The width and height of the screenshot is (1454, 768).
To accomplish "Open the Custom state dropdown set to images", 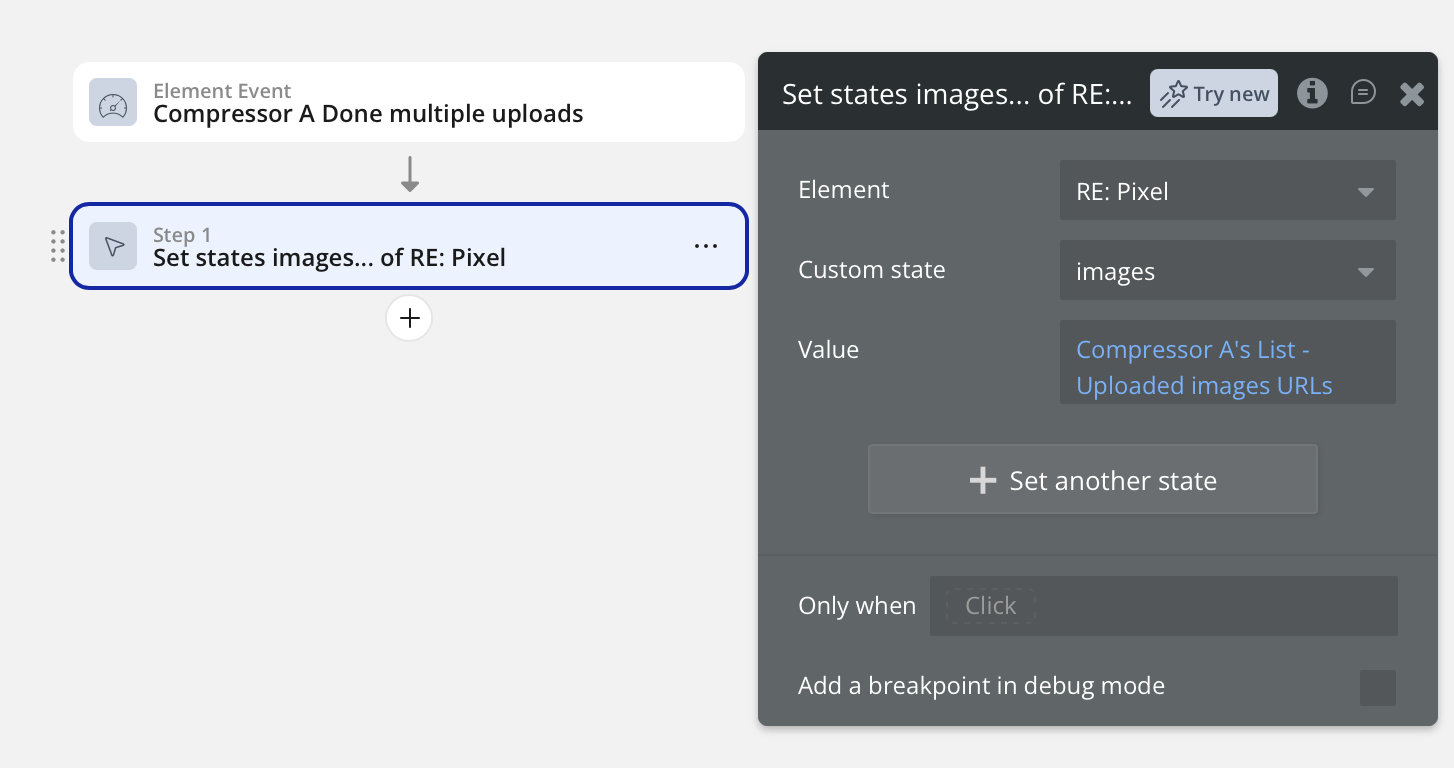I will [x=1227, y=271].
